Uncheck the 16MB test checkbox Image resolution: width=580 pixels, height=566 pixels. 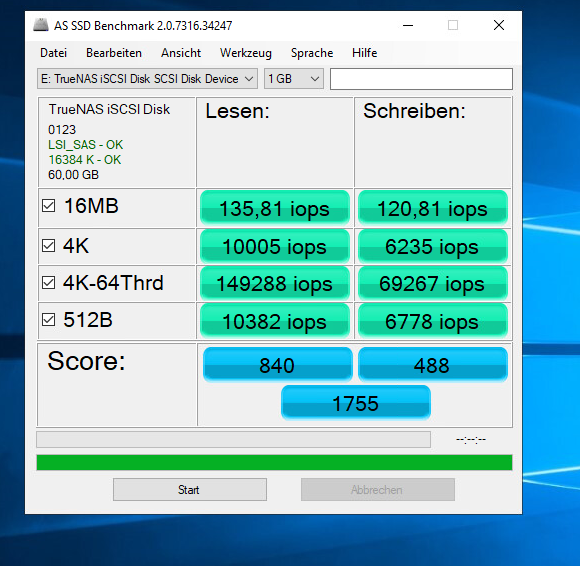click(48, 206)
